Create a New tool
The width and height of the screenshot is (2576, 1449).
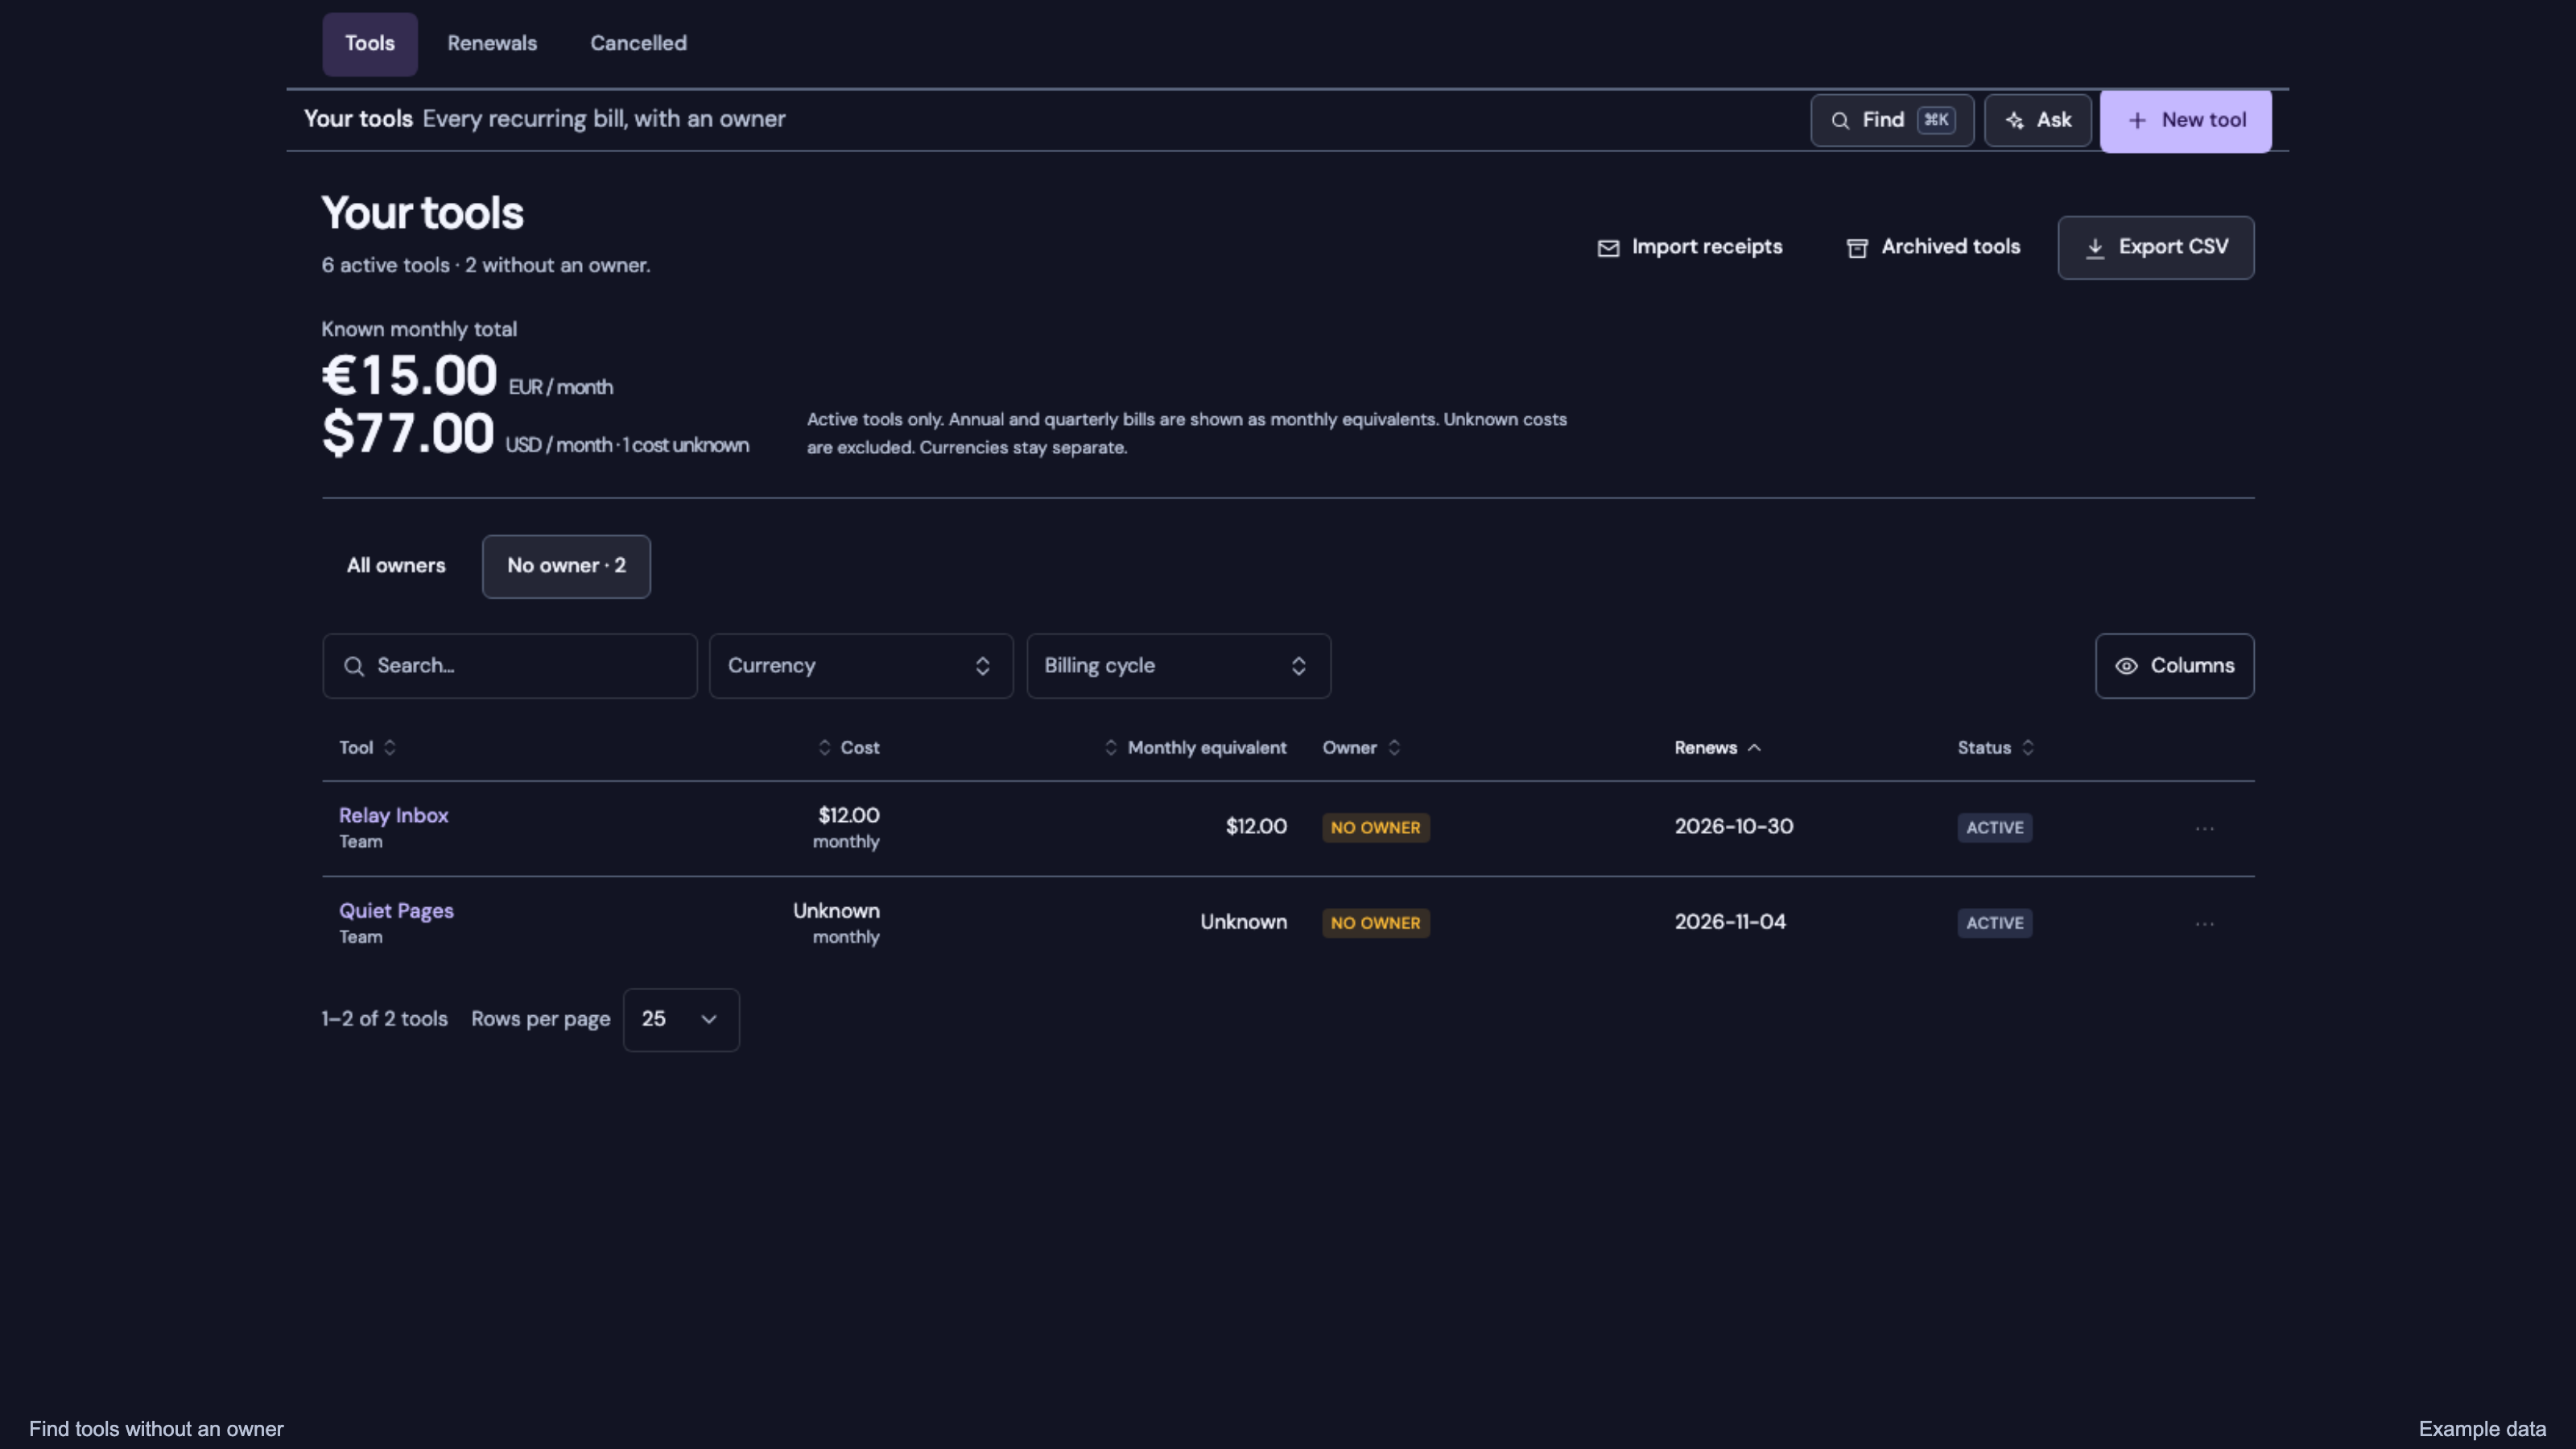[x=2185, y=120]
